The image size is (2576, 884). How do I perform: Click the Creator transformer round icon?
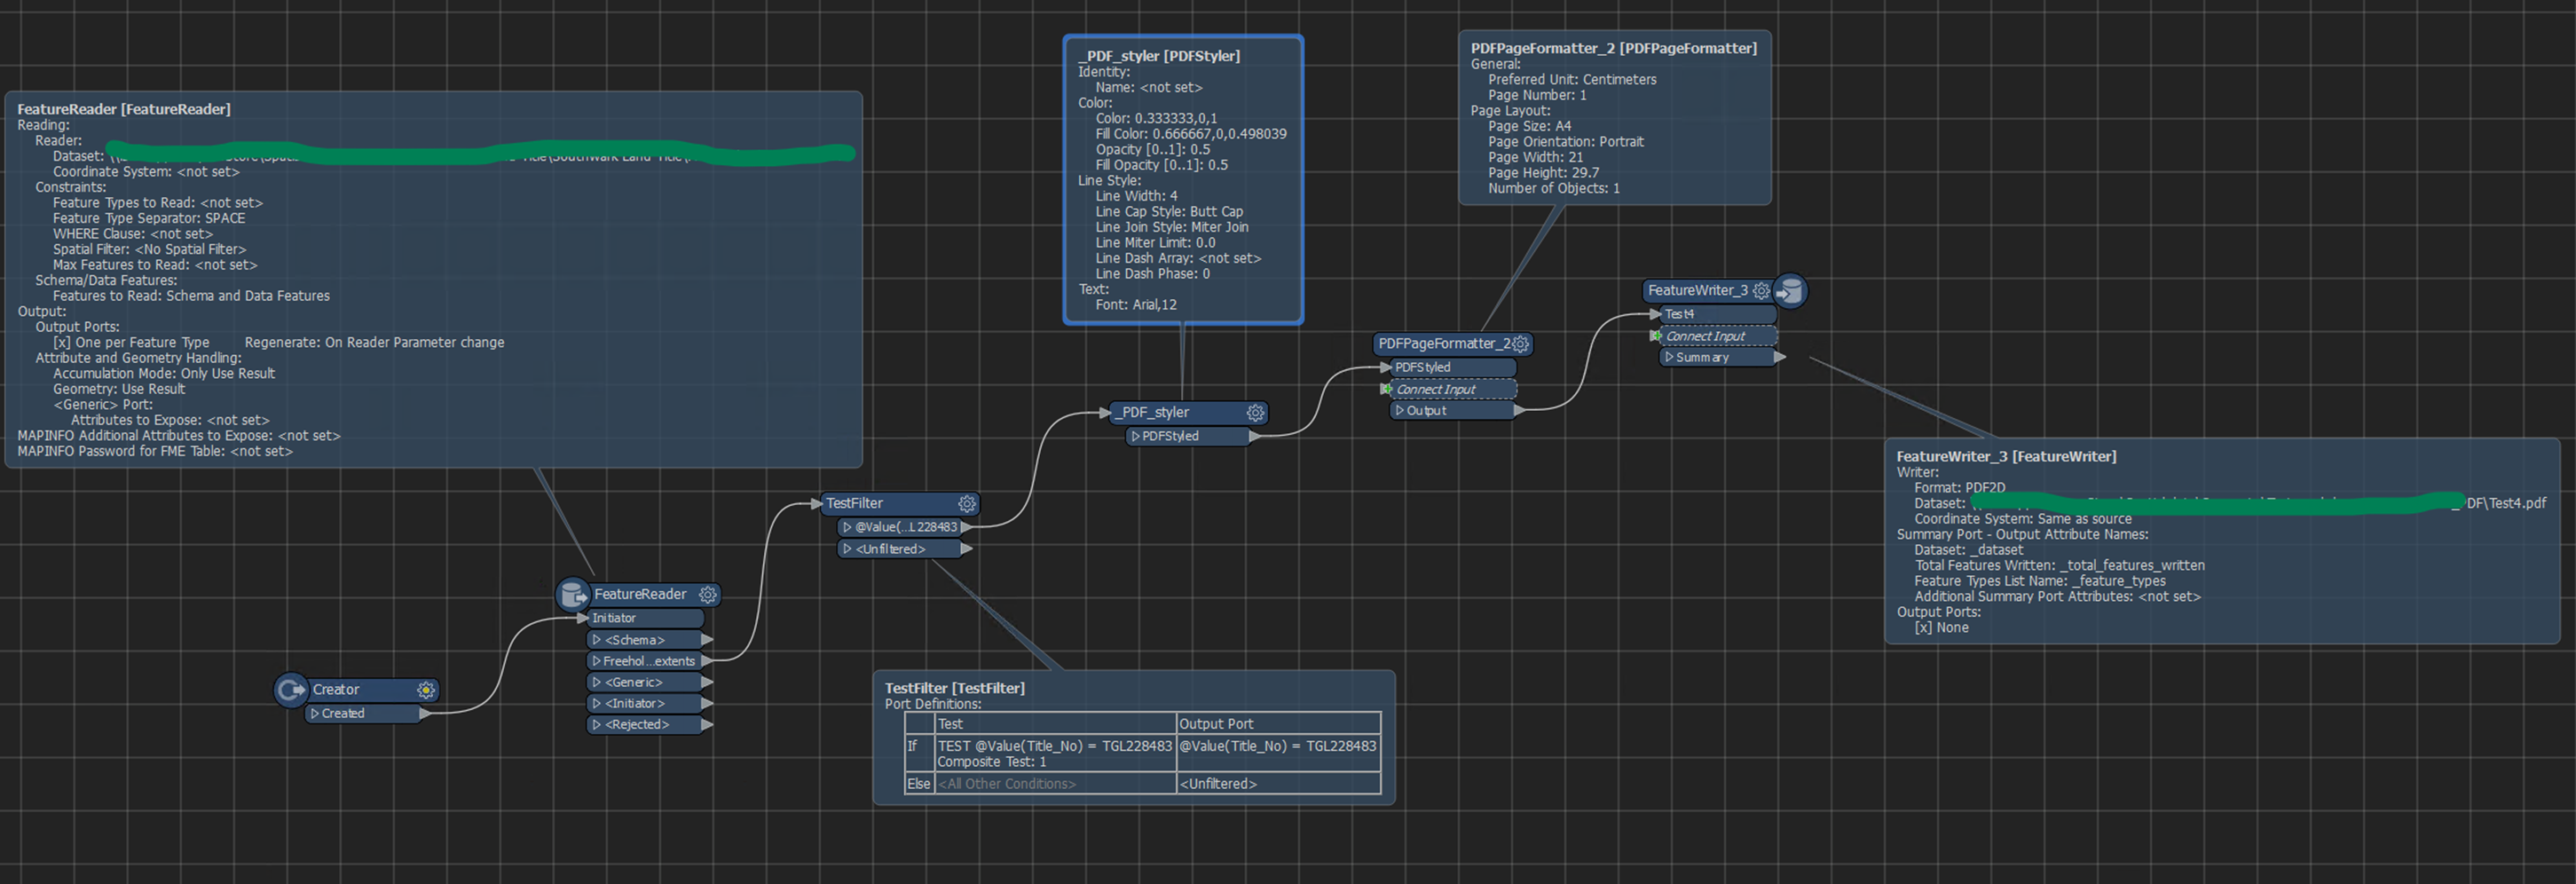tap(291, 690)
